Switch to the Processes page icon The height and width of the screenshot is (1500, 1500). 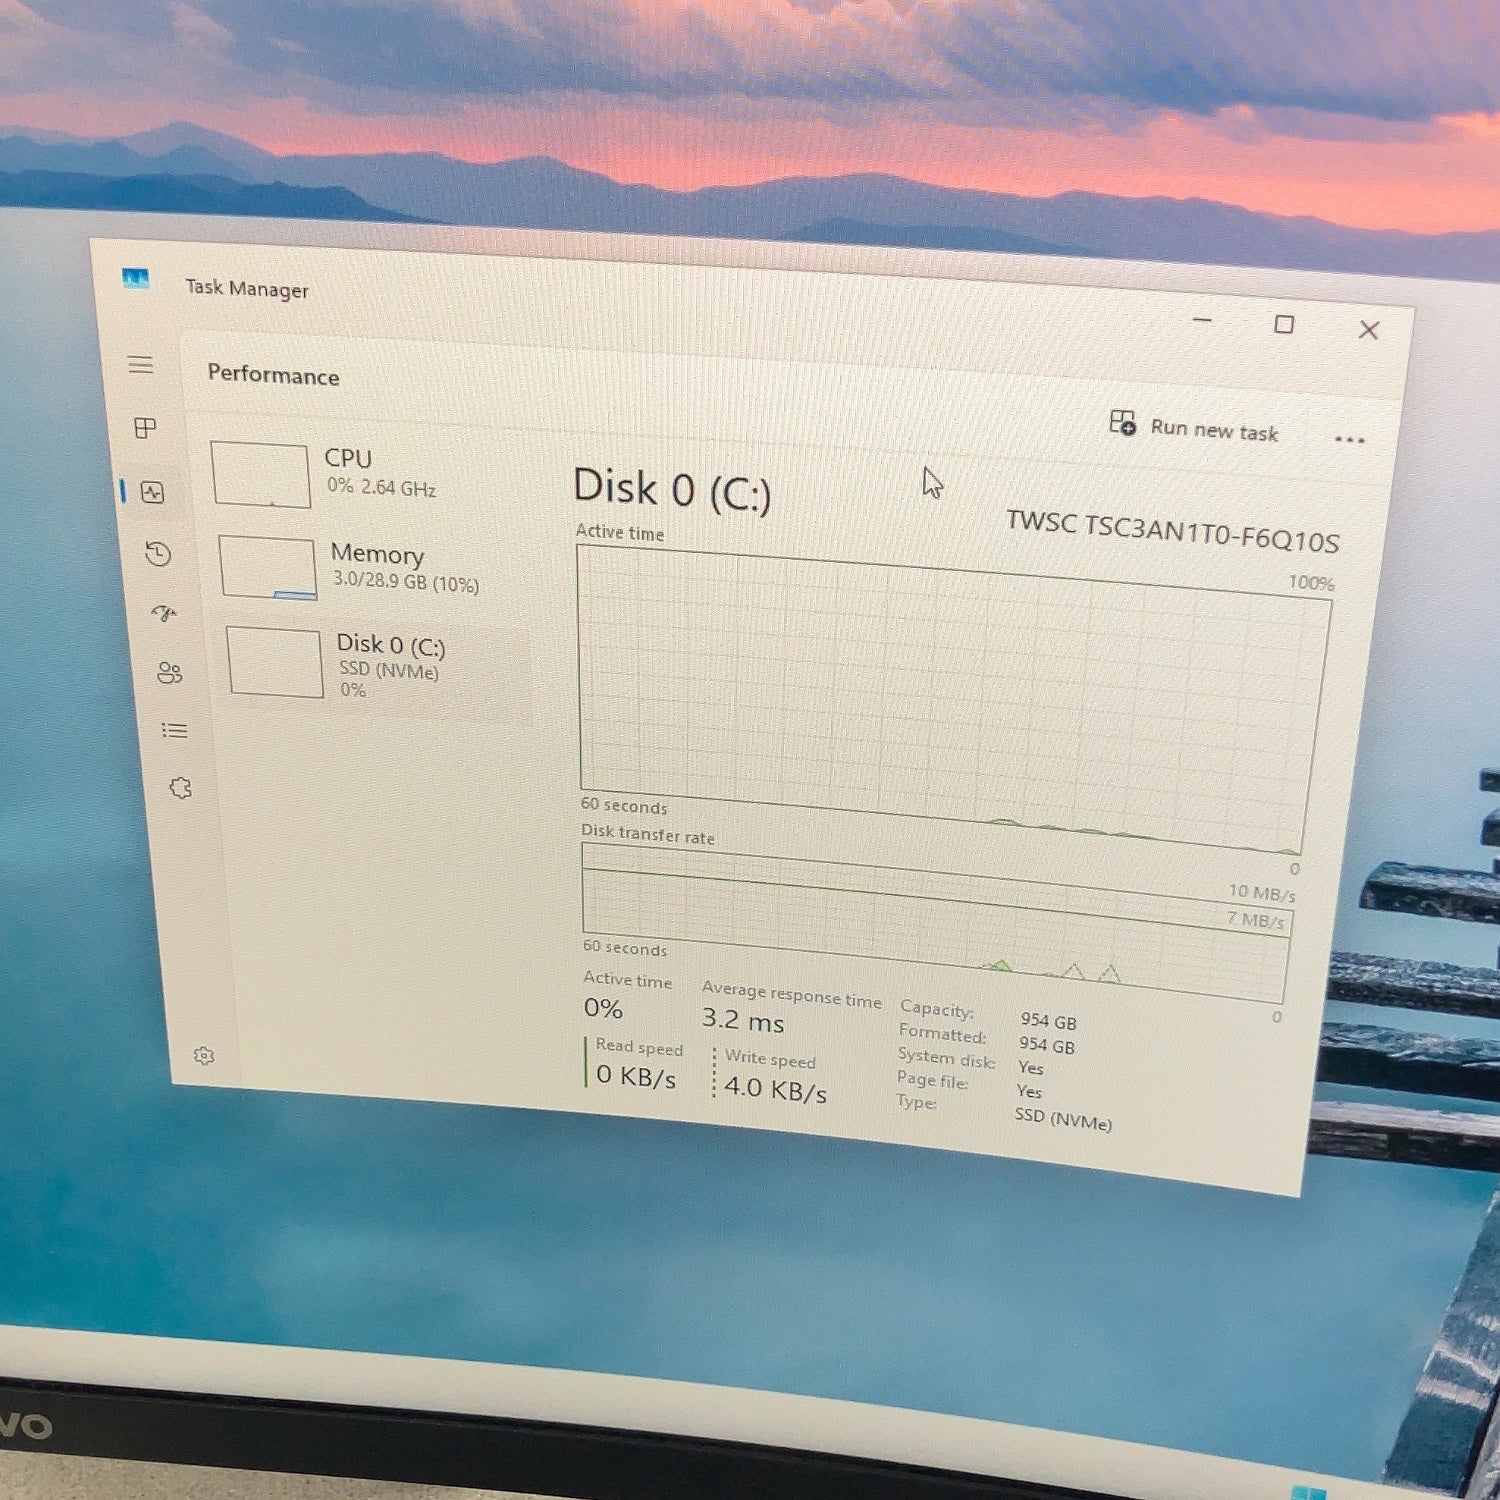(145, 428)
